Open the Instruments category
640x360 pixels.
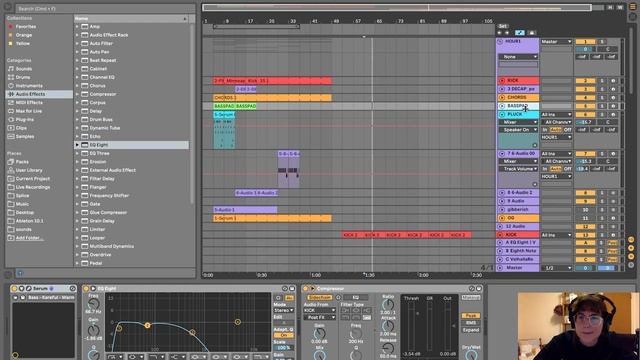pos(29,86)
